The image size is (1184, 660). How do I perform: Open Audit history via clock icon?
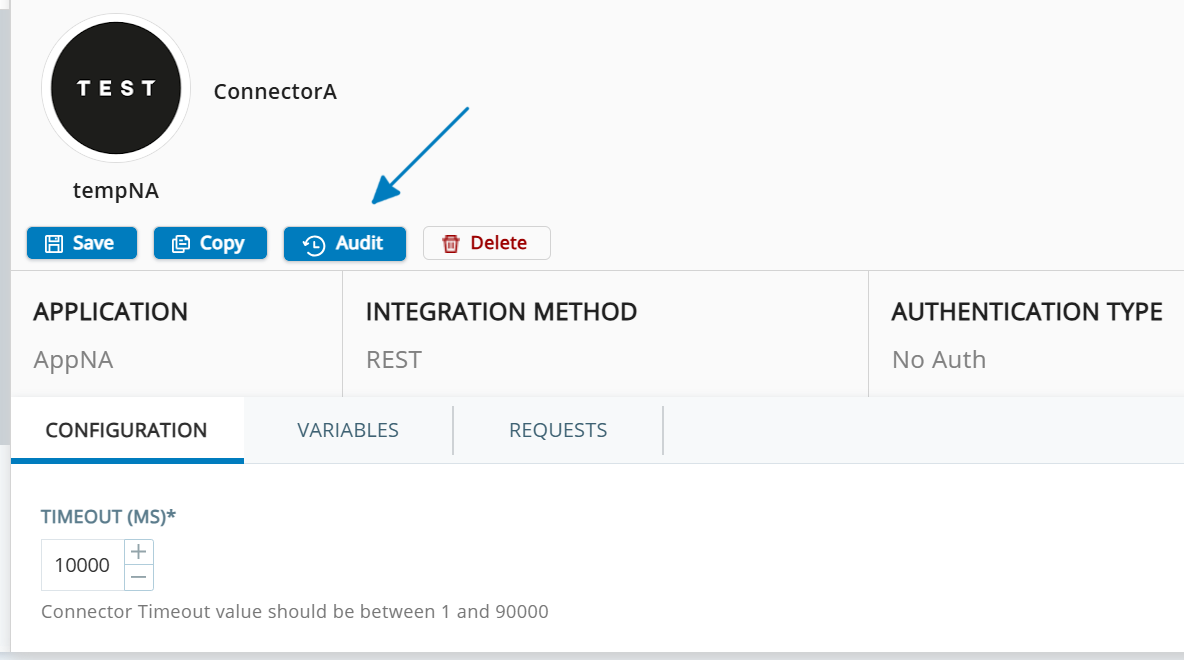[x=314, y=245]
